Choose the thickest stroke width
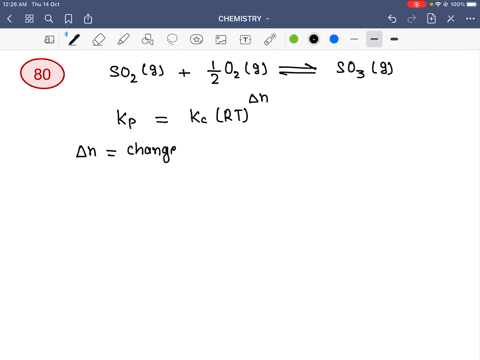480x360 pixels. (394, 39)
